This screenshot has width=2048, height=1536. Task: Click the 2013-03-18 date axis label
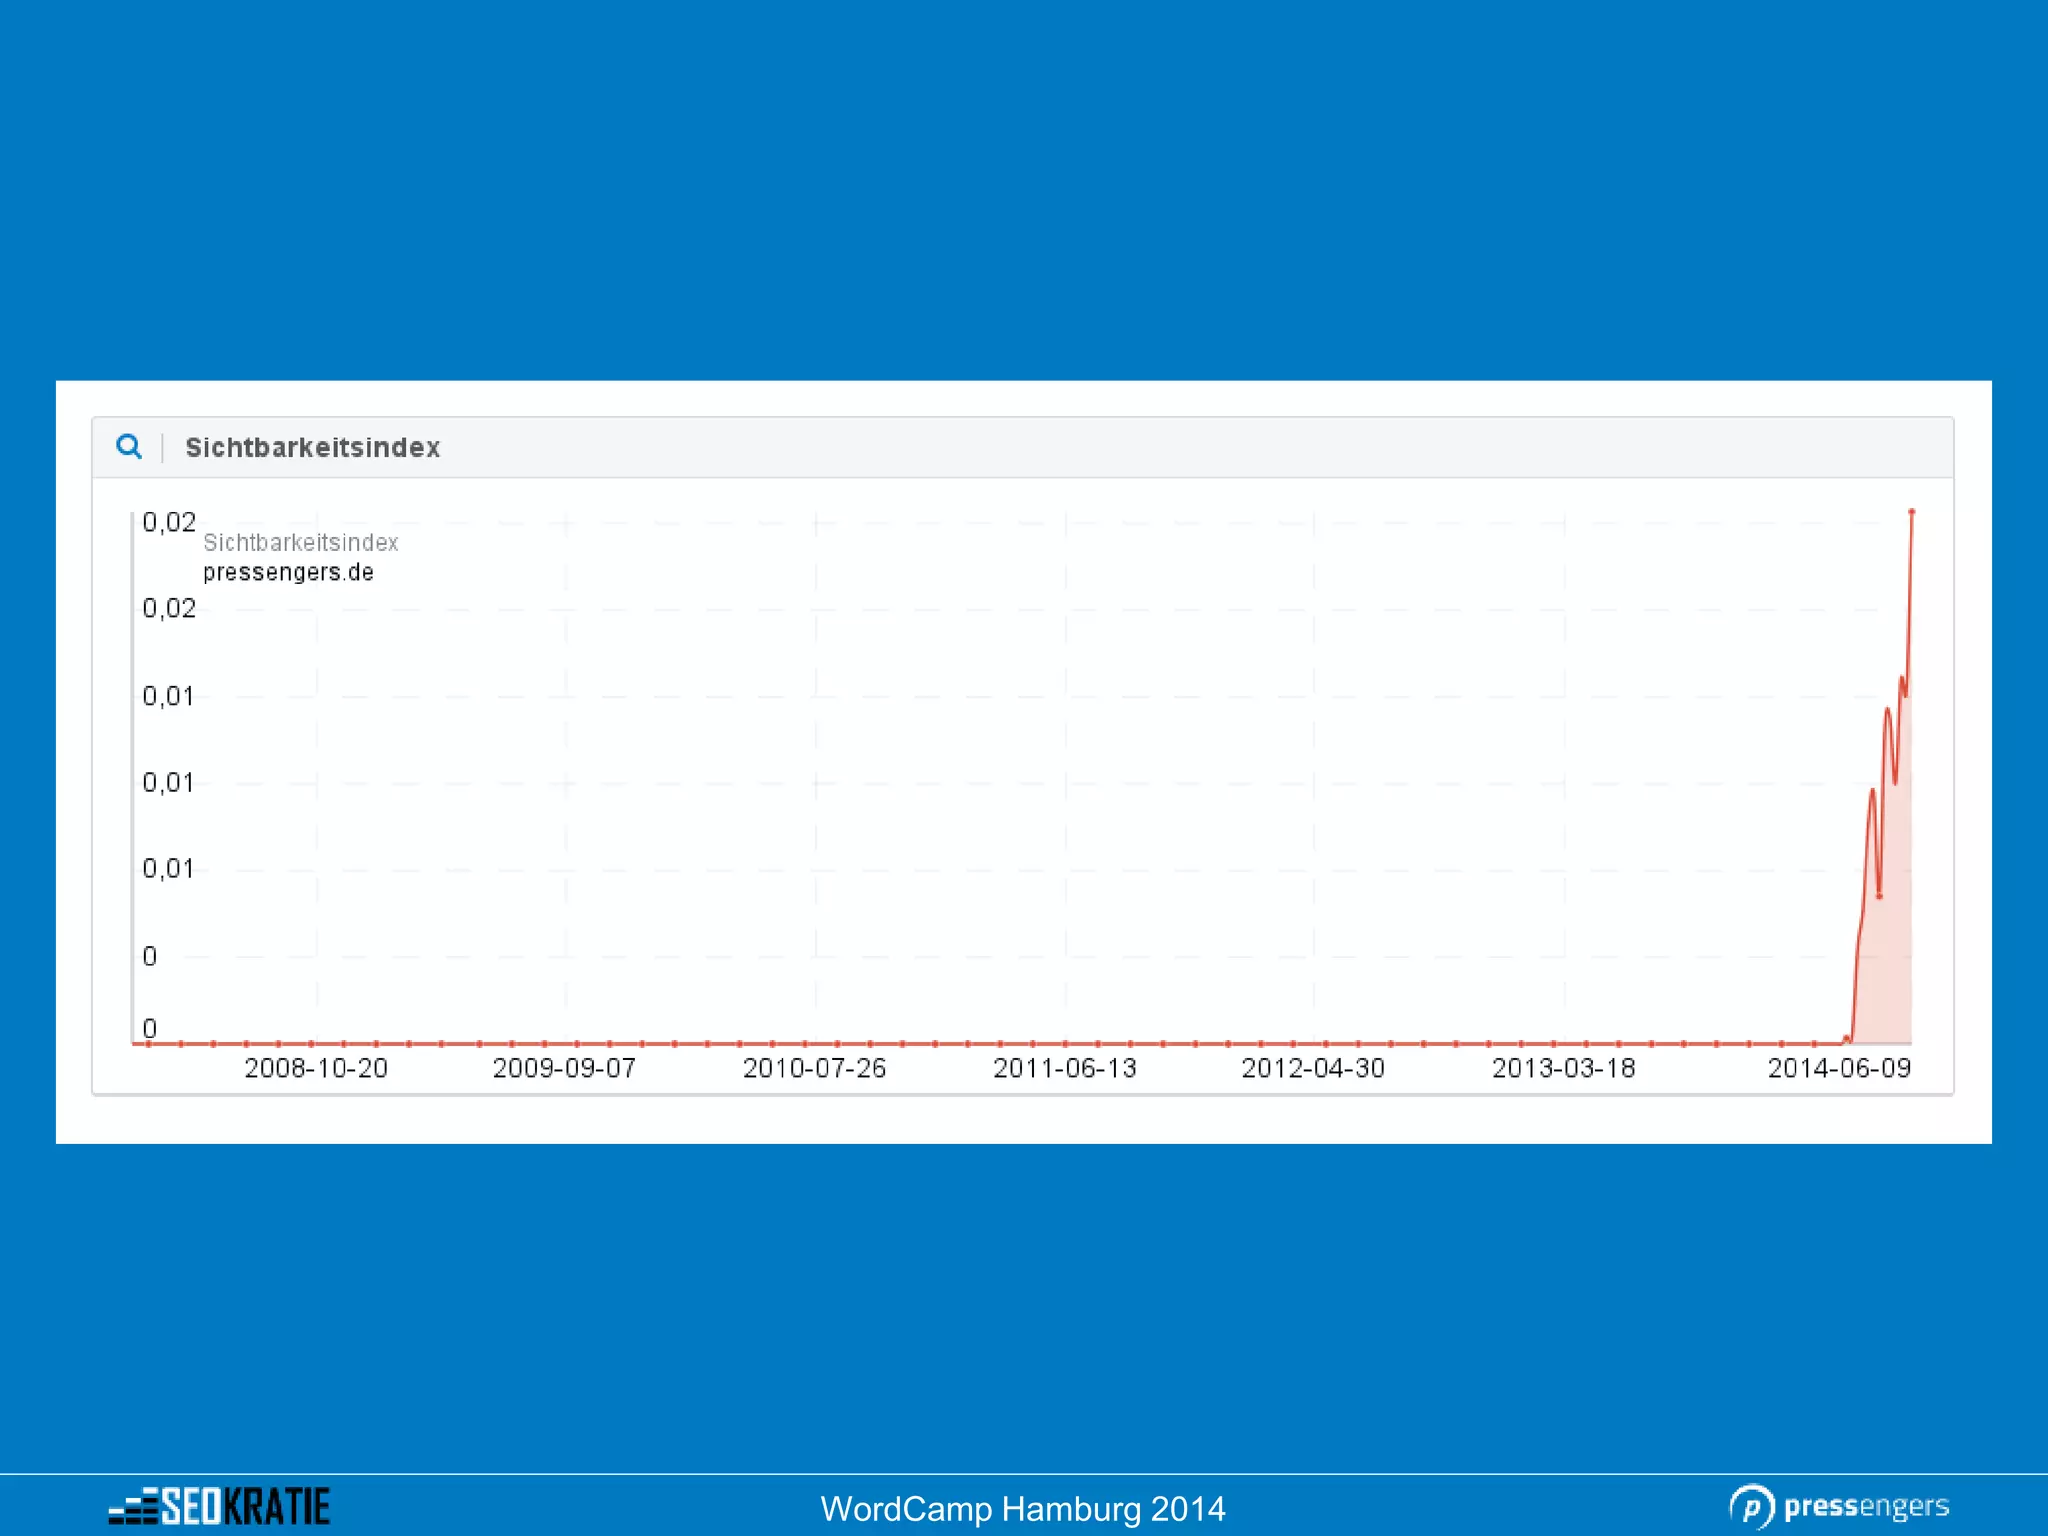[x=1563, y=1068]
